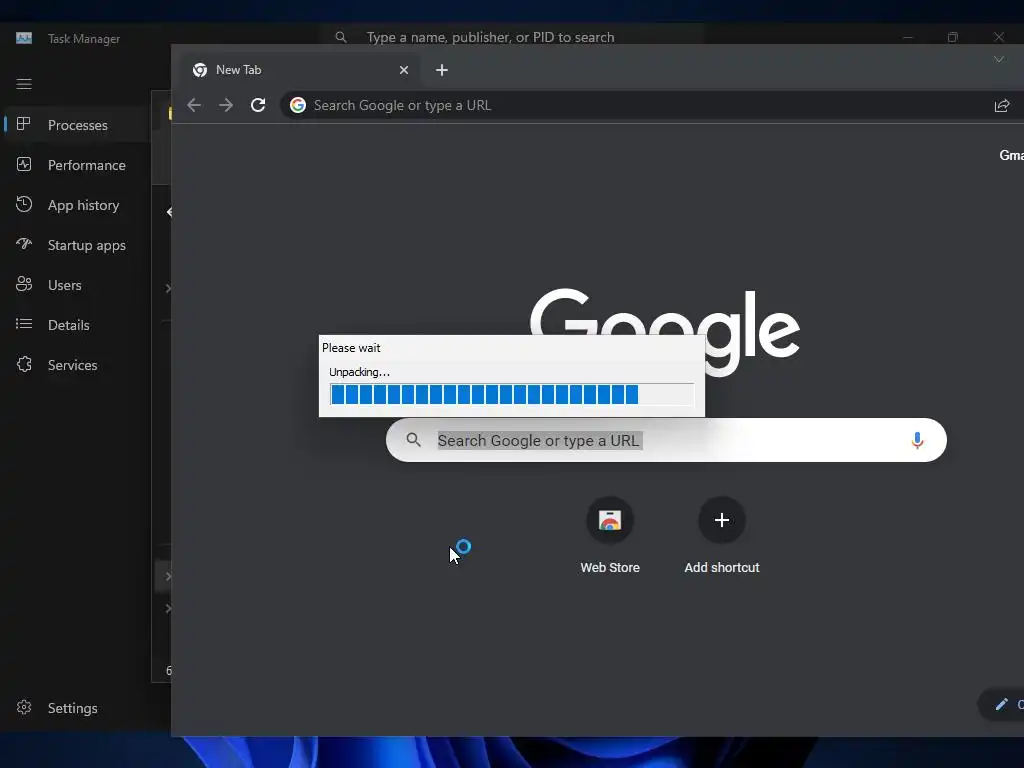The height and width of the screenshot is (768, 1024).
Task: Toggle the Task Manager hamburger navigation menu
Action: point(24,84)
